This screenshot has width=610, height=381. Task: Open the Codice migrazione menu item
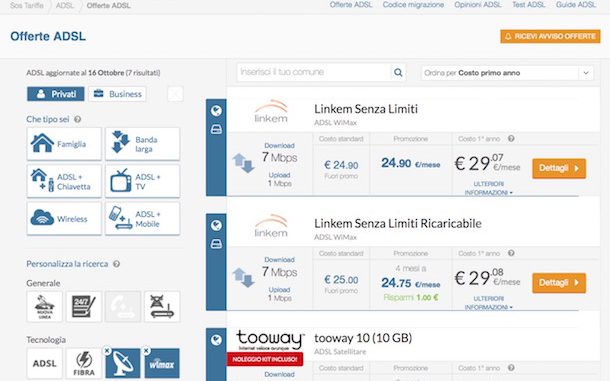pos(413,5)
